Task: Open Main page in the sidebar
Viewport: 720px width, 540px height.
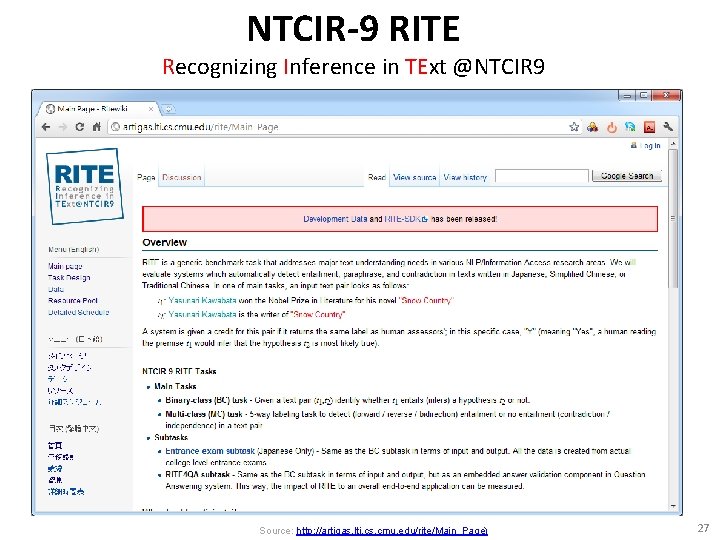Action: [65, 266]
